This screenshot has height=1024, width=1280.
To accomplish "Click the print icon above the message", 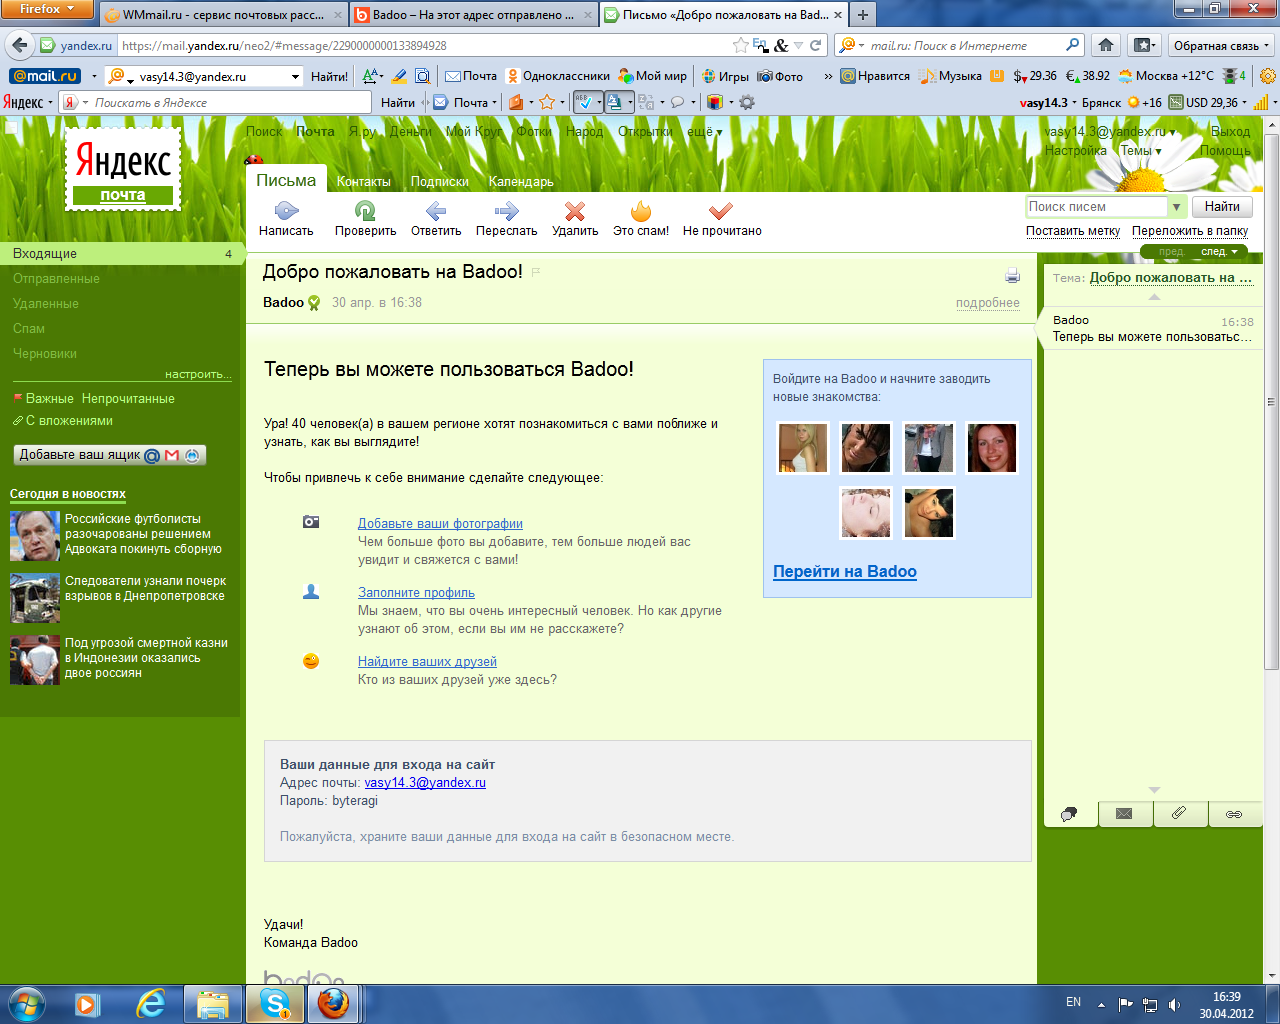I will point(1012,276).
